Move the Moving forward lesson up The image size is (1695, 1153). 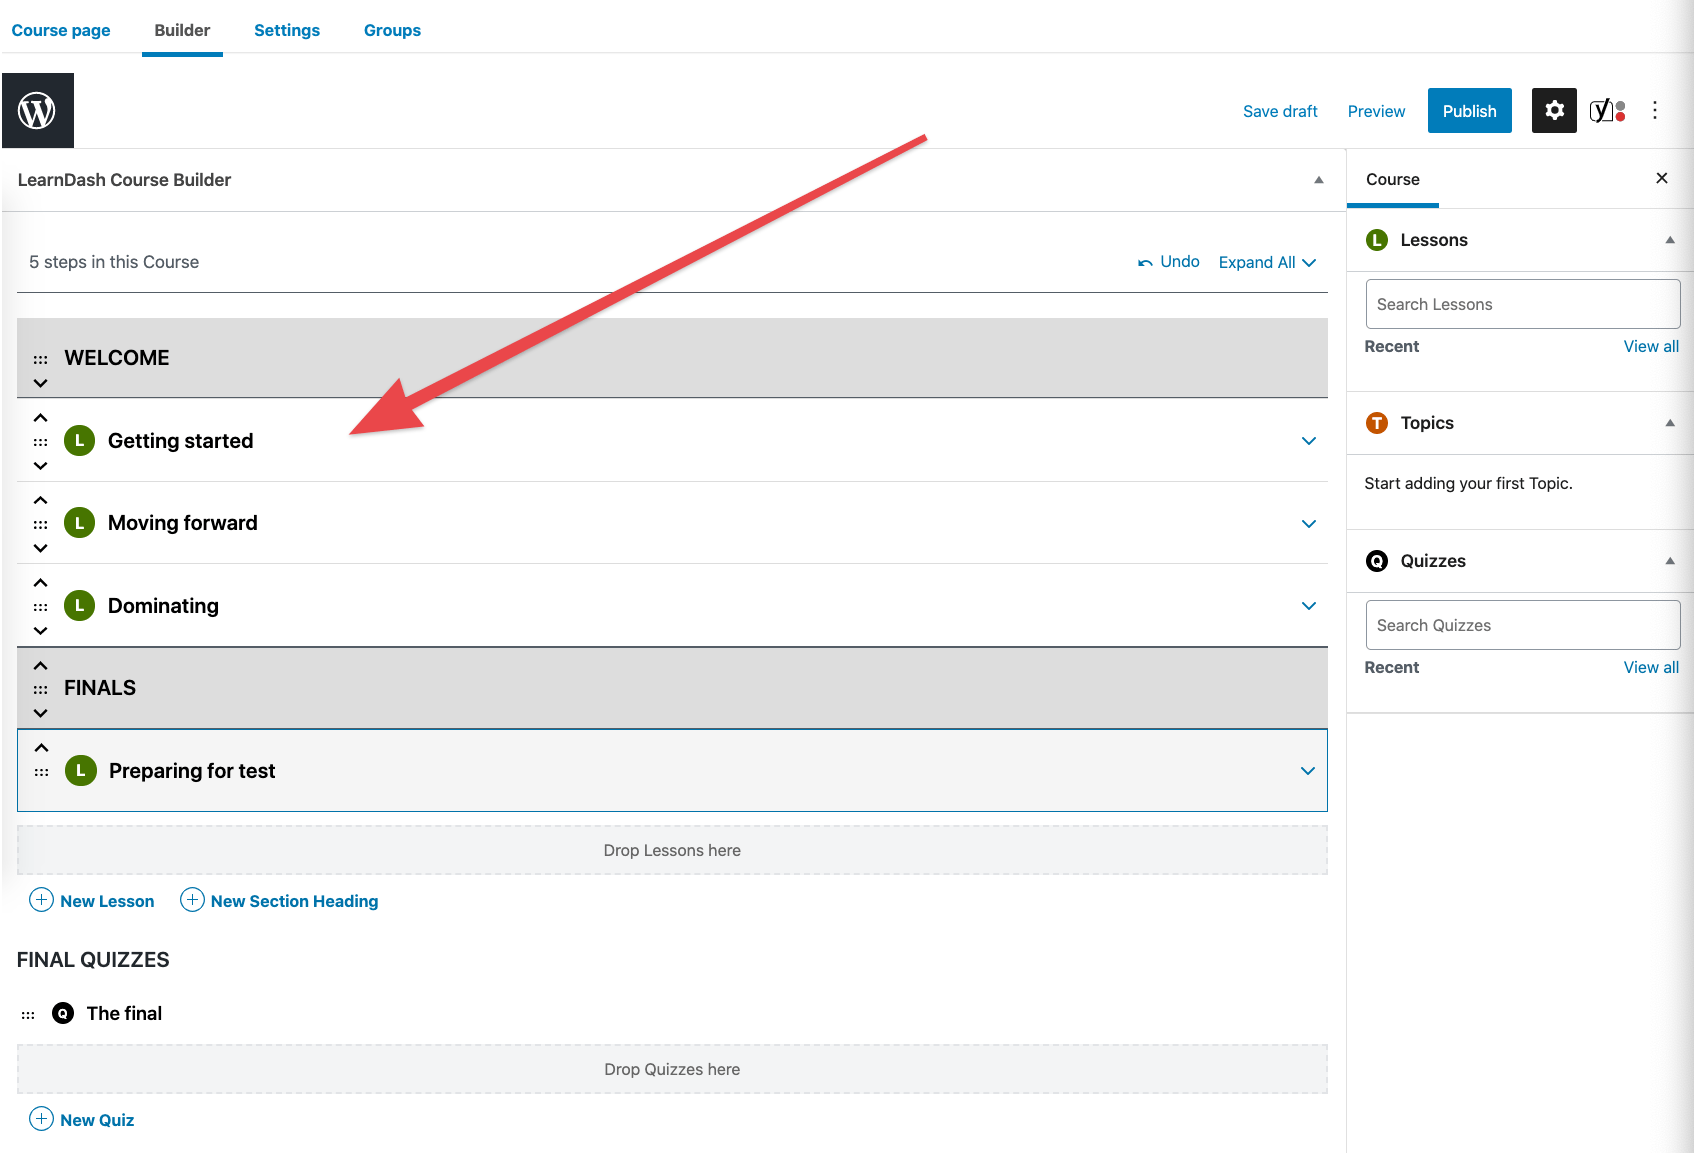click(x=40, y=500)
